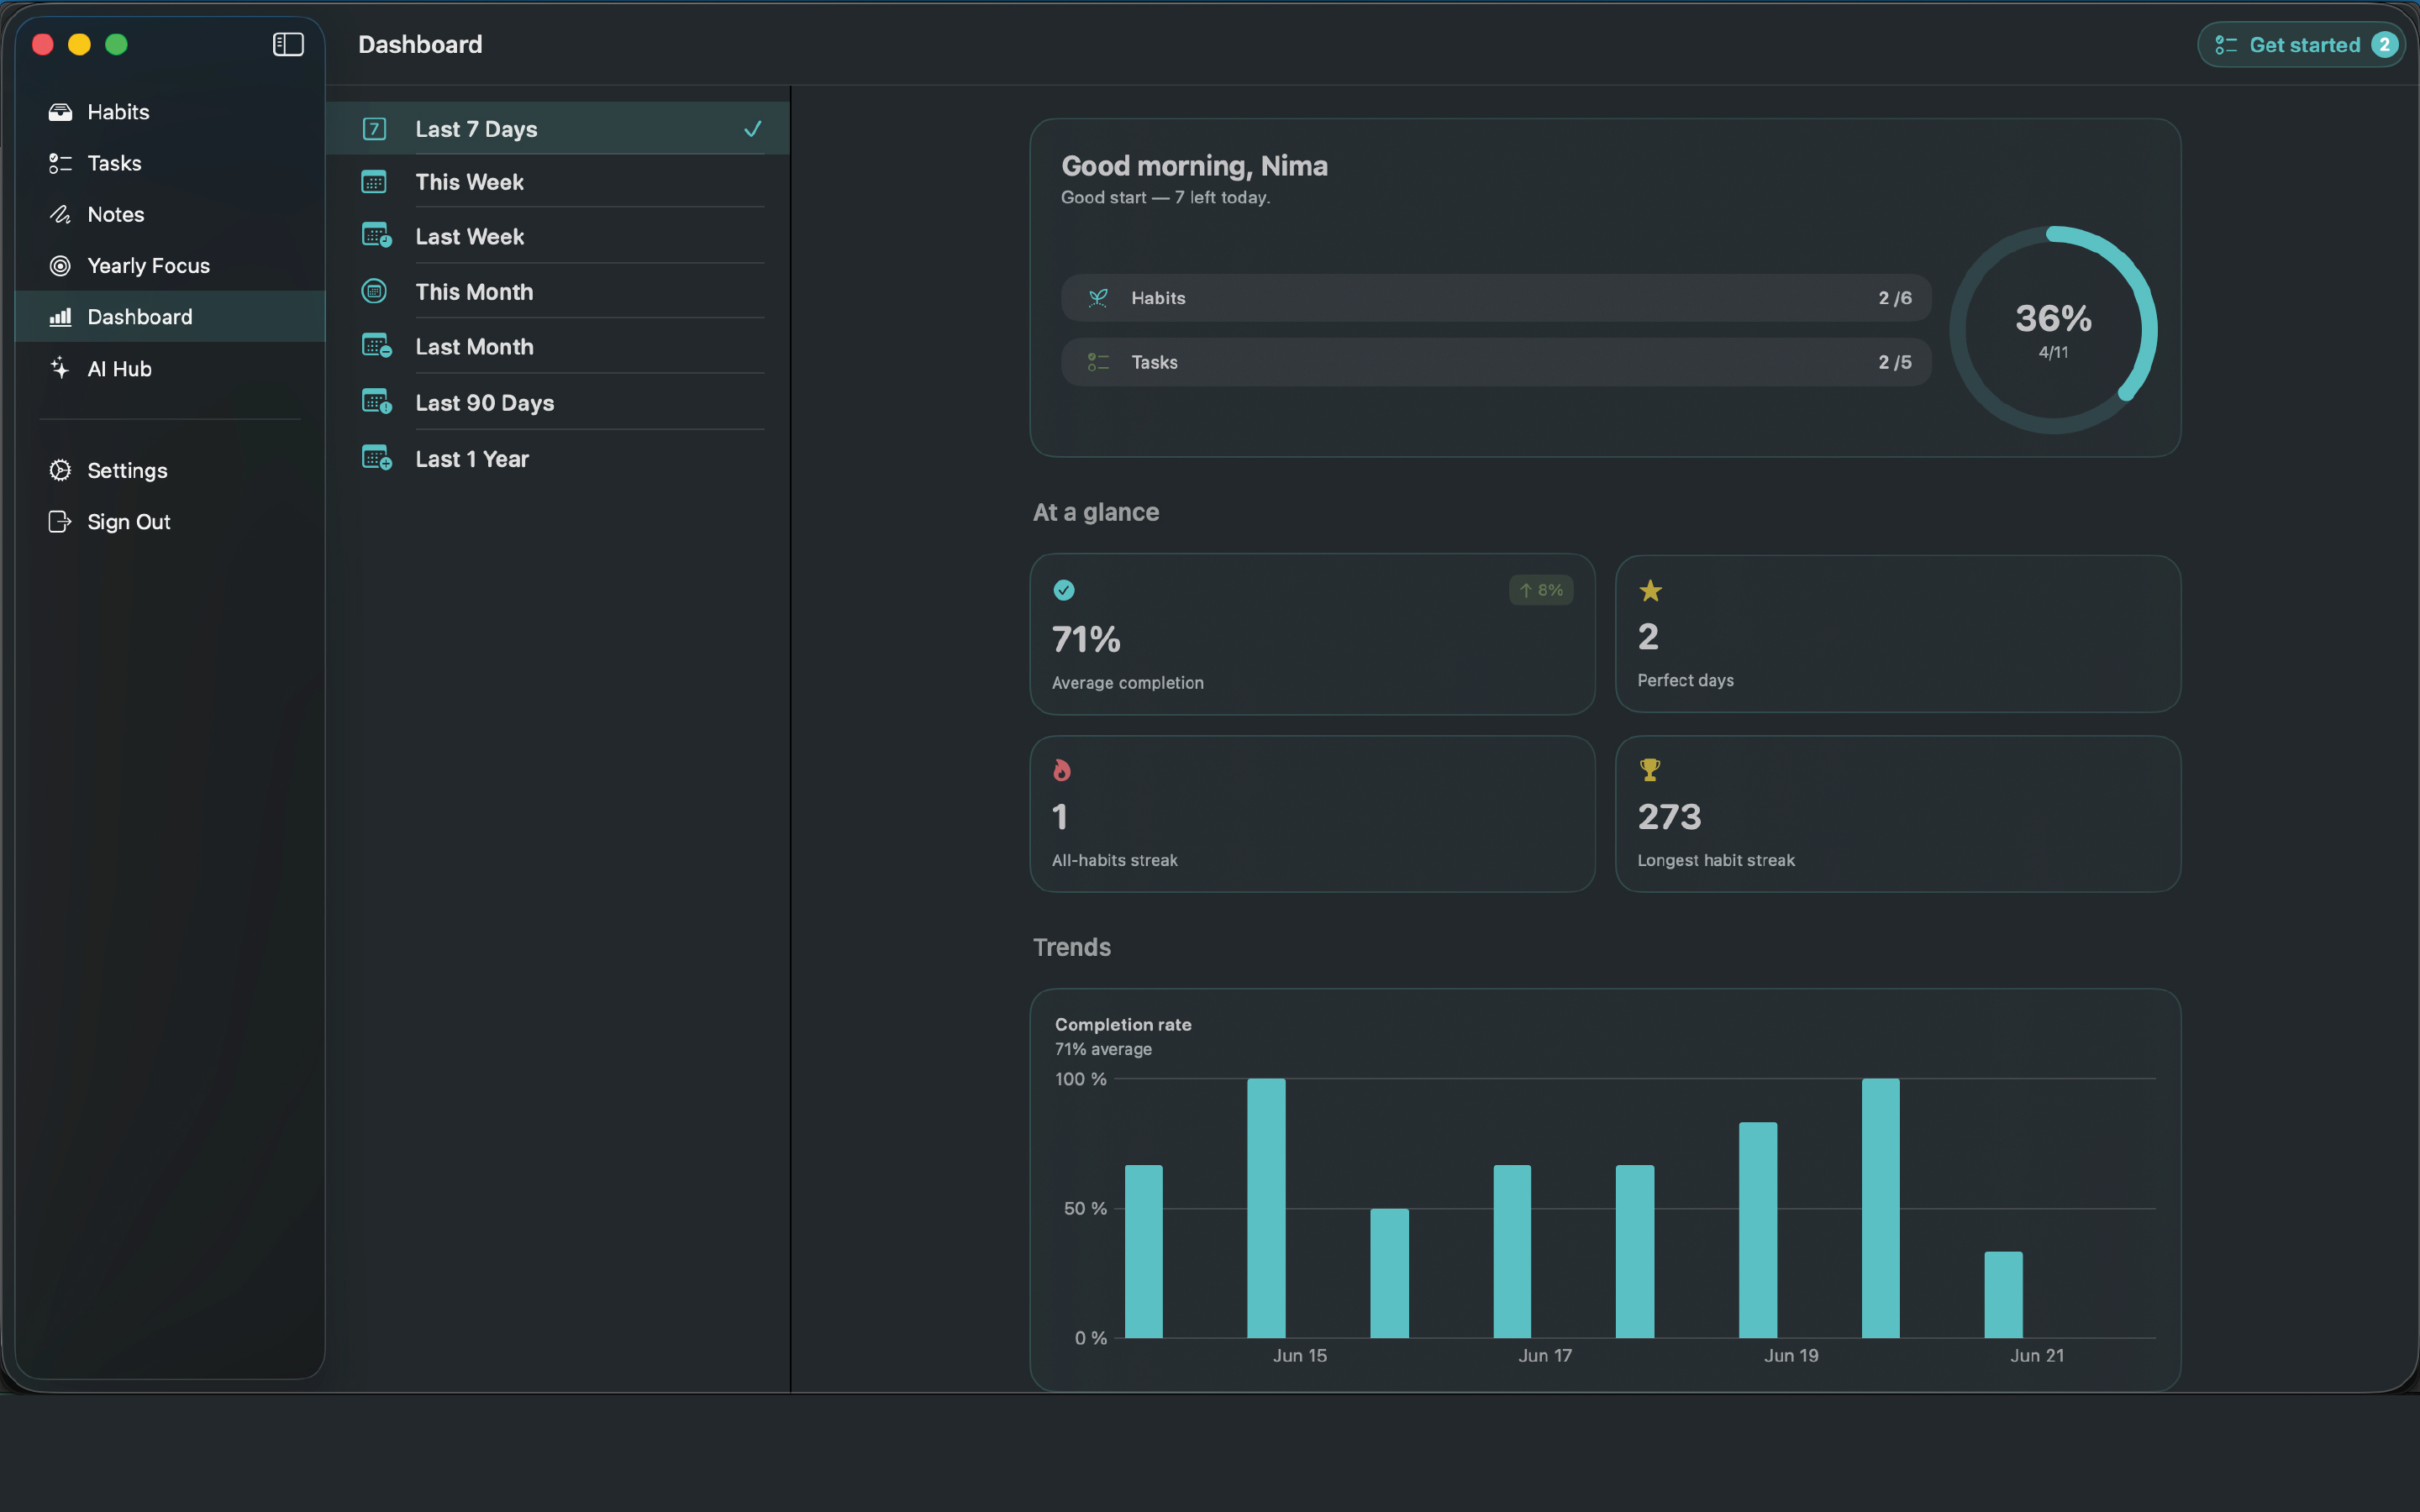2420x1512 pixels.
Task: Click the AI Hub sparkle icon
Action: pyautogui.click(x=60, y=368)
